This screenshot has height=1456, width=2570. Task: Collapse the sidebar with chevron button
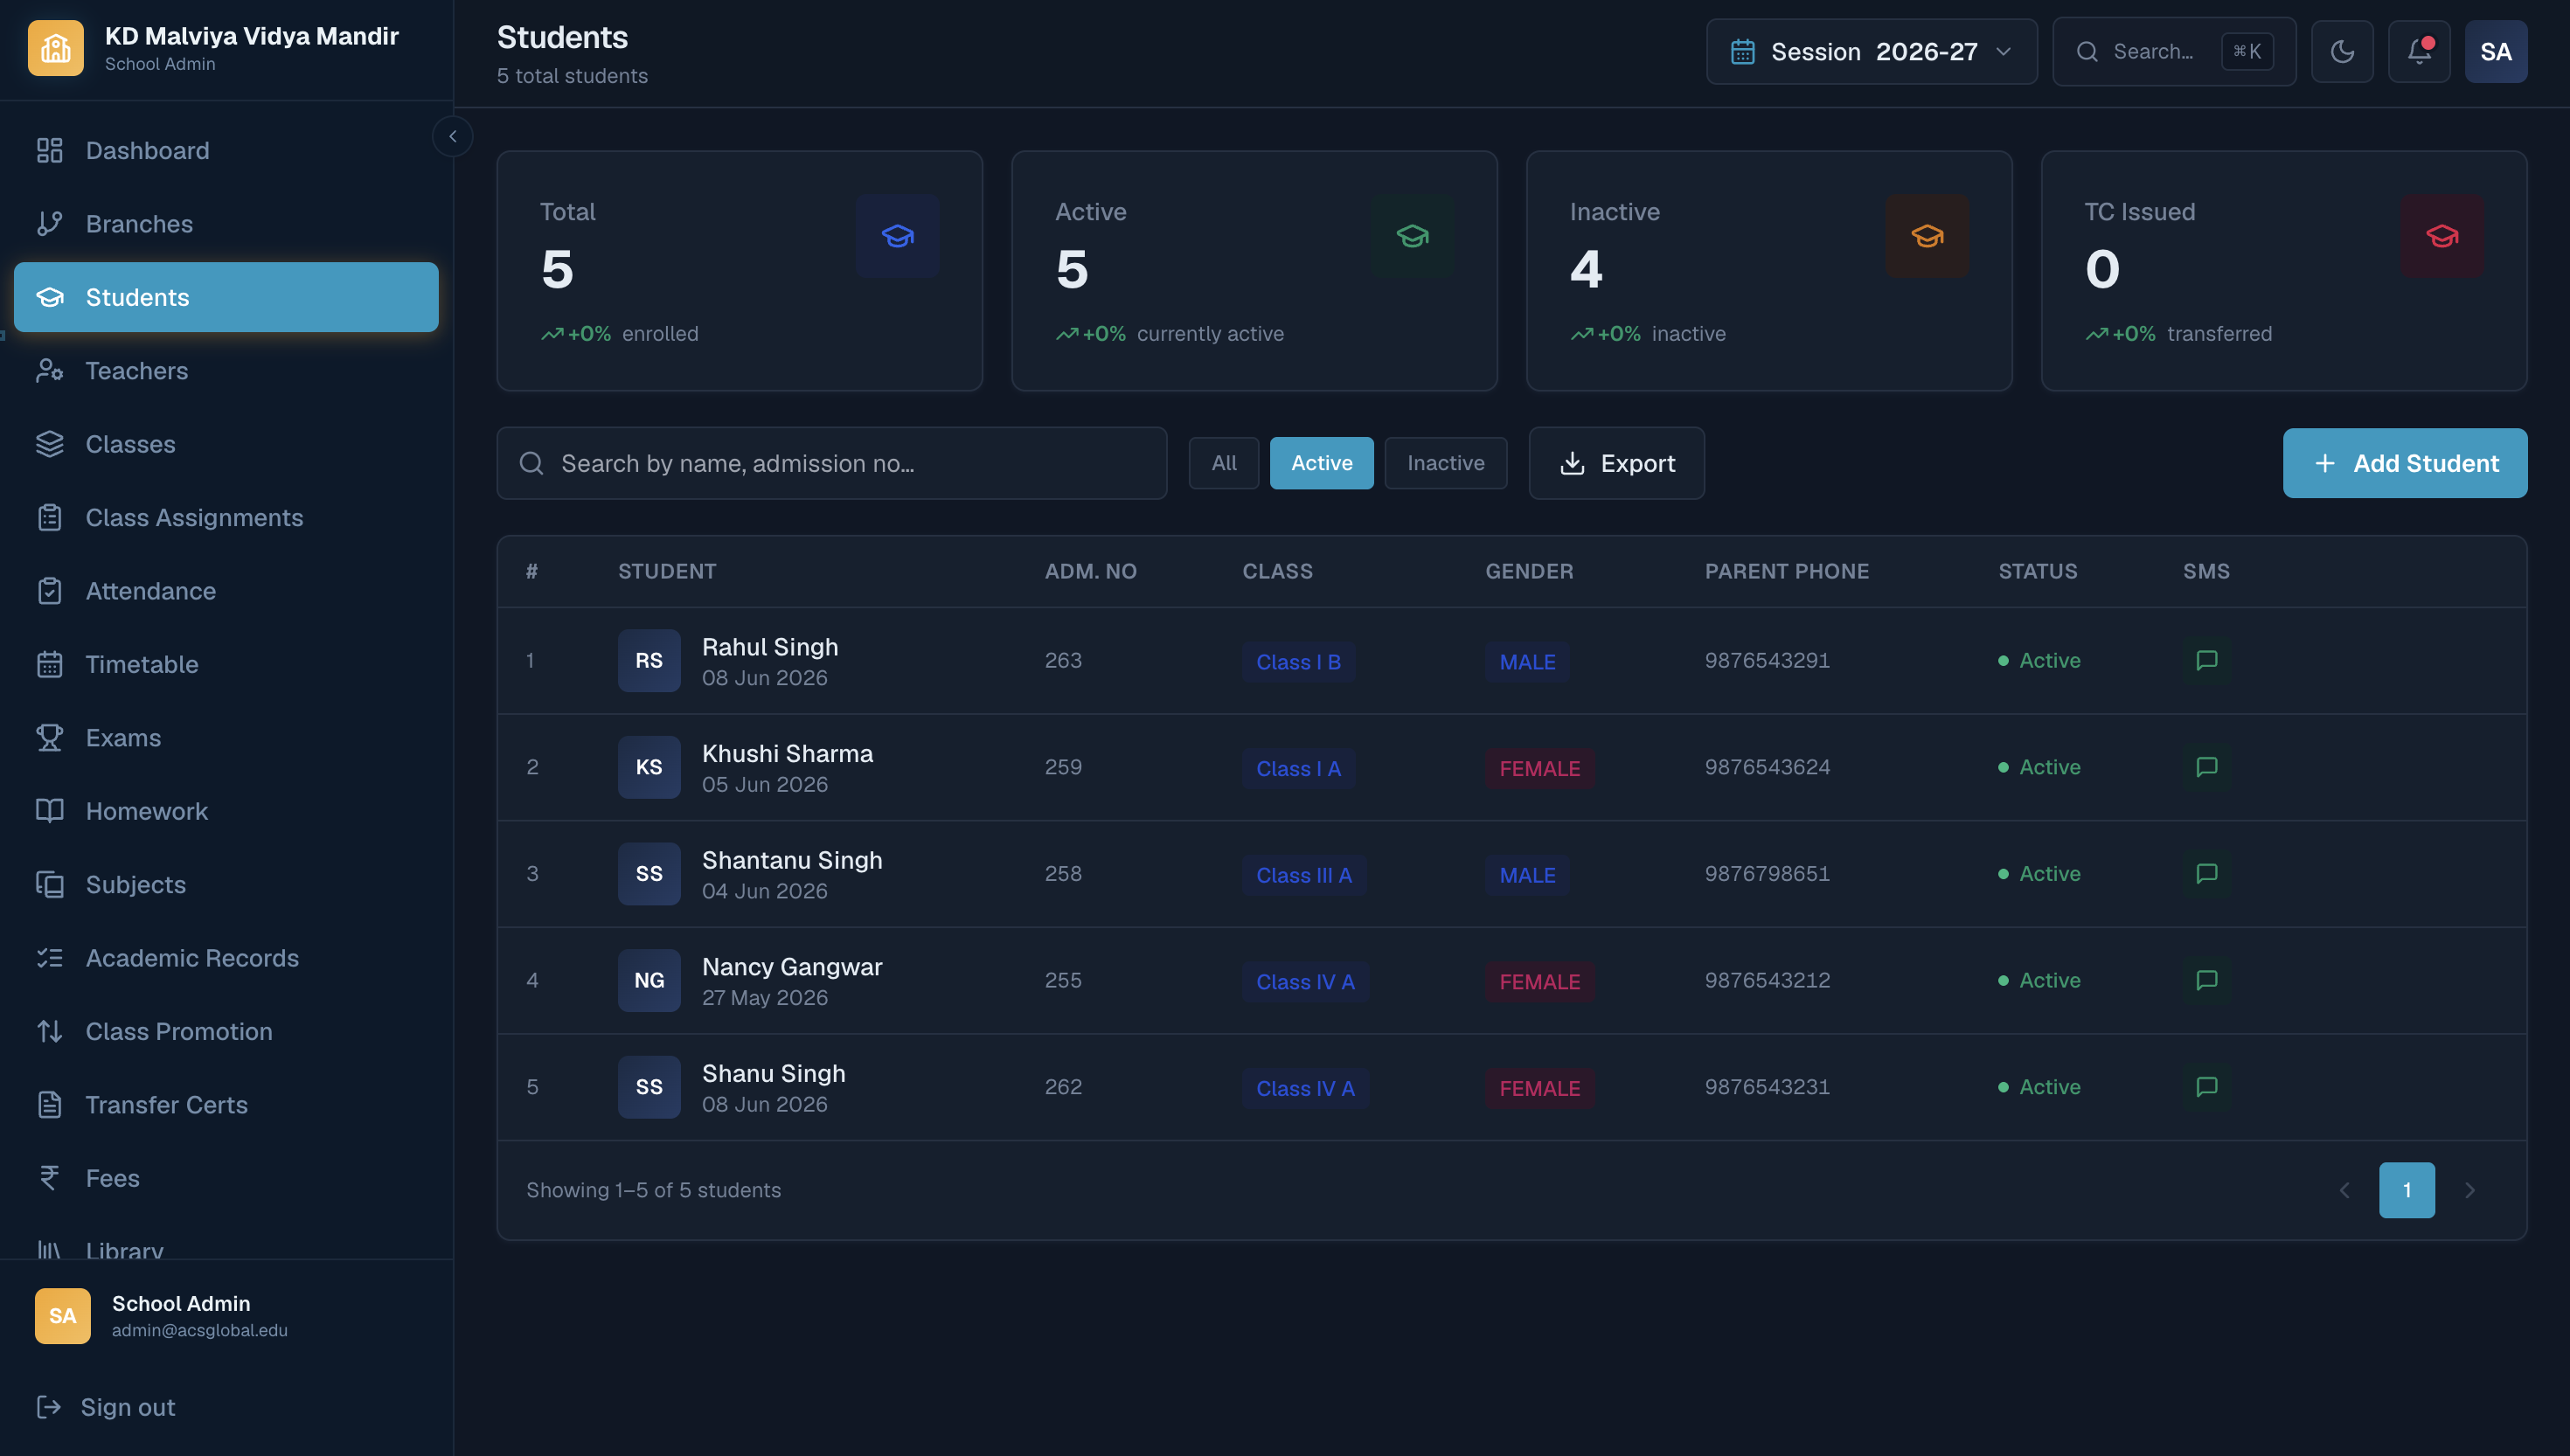[453, 136]
